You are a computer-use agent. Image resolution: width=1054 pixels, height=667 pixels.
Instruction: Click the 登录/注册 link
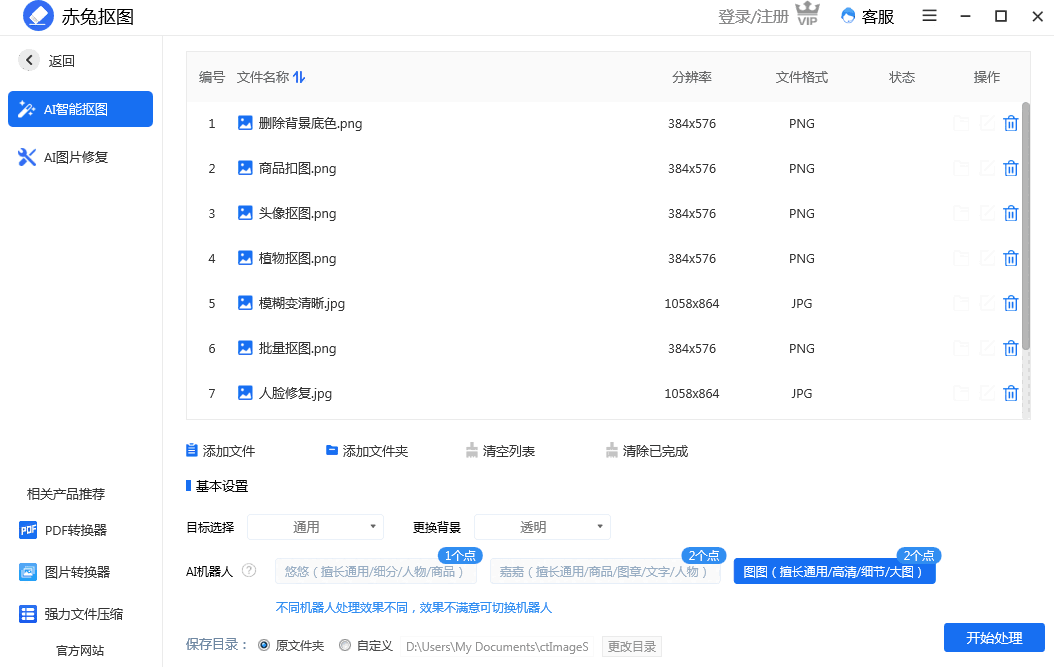click(755, 16)
